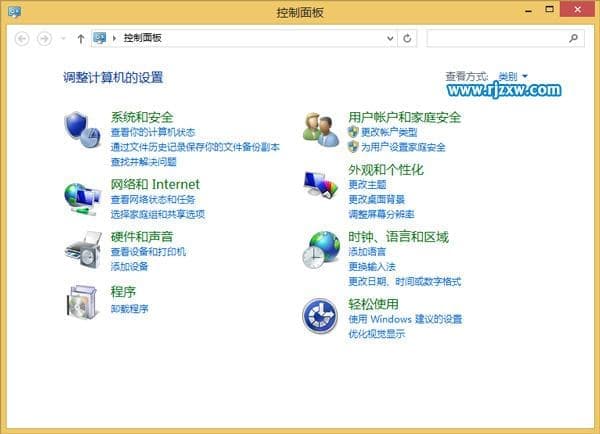Open the address bar history dropdown
600x434 pixels.
click(390, 38)
